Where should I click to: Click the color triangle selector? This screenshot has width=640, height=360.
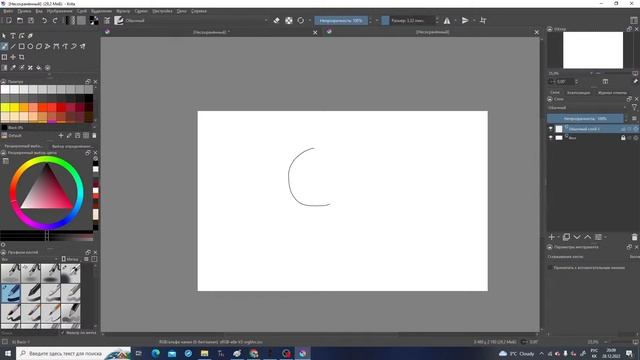click(x=47, y=187)
